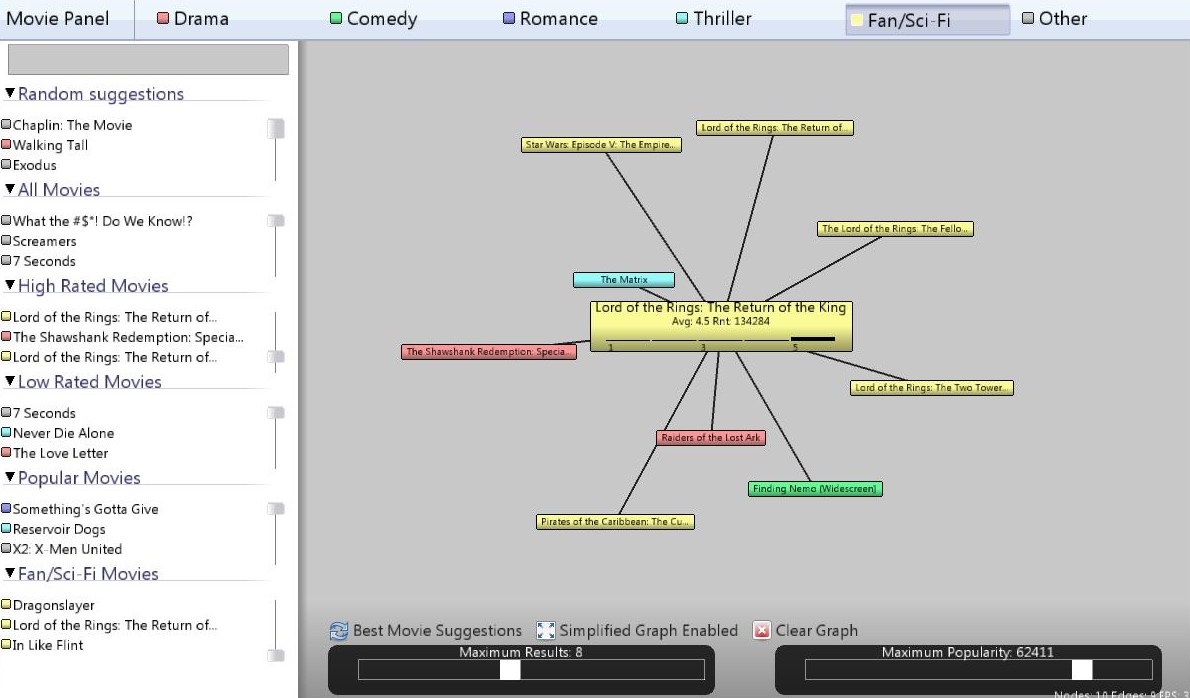The width and height of the screenshot is (1190, 698).
Task: Click The Shawshank Redemption graph node
Action: [489, 352]
